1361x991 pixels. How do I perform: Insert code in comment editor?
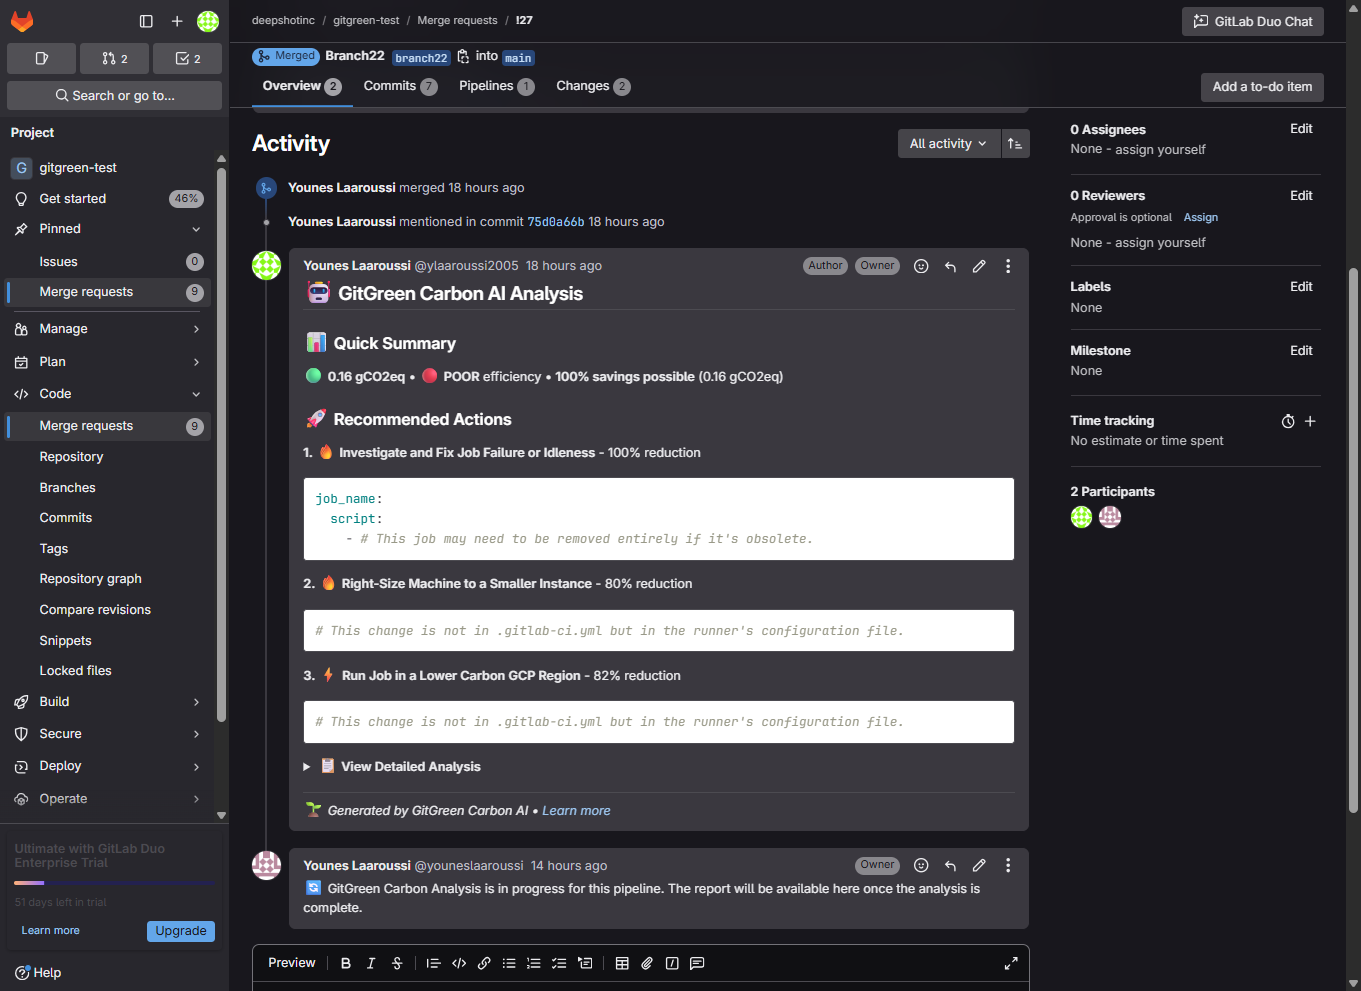(459, 963)
